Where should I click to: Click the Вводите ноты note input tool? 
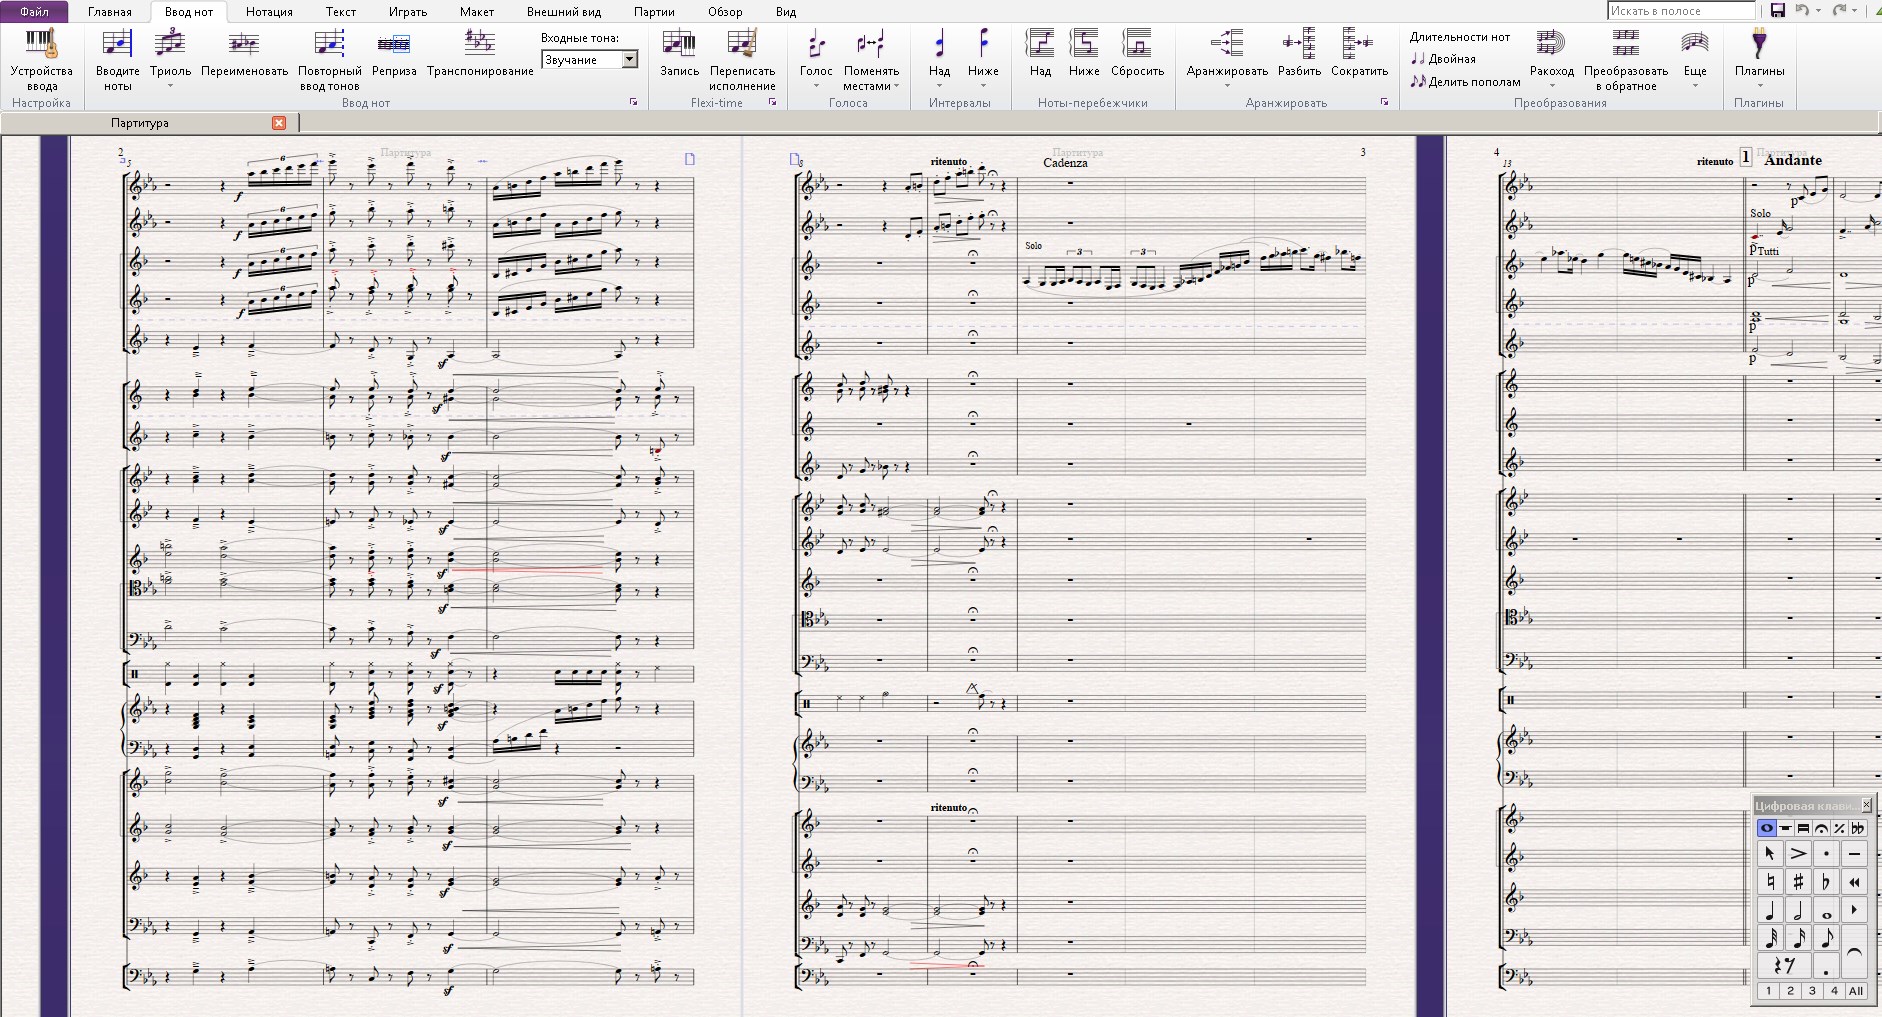point(118,60)
